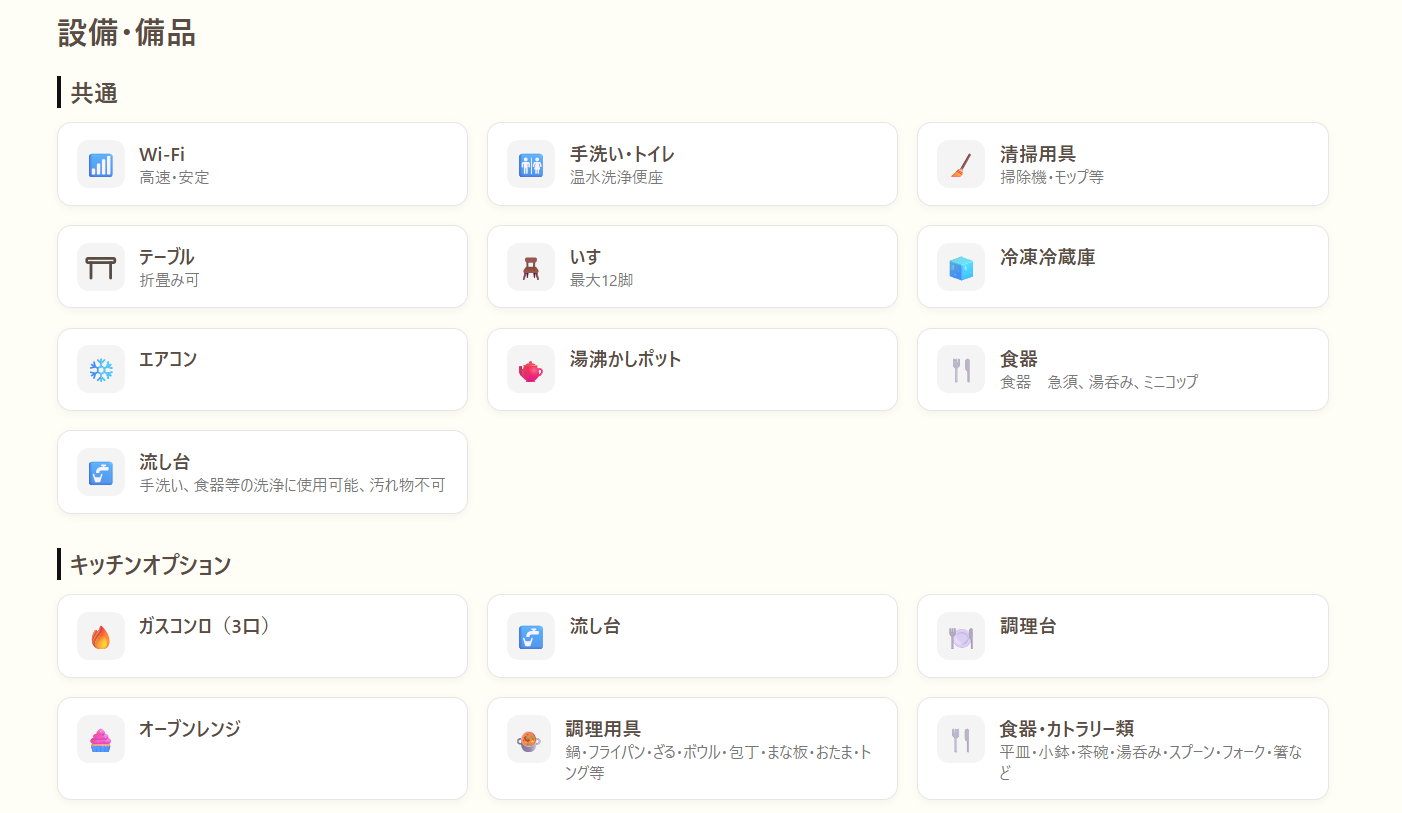Click the cupcake icon for オーブンレンジ

click(101, 740)
